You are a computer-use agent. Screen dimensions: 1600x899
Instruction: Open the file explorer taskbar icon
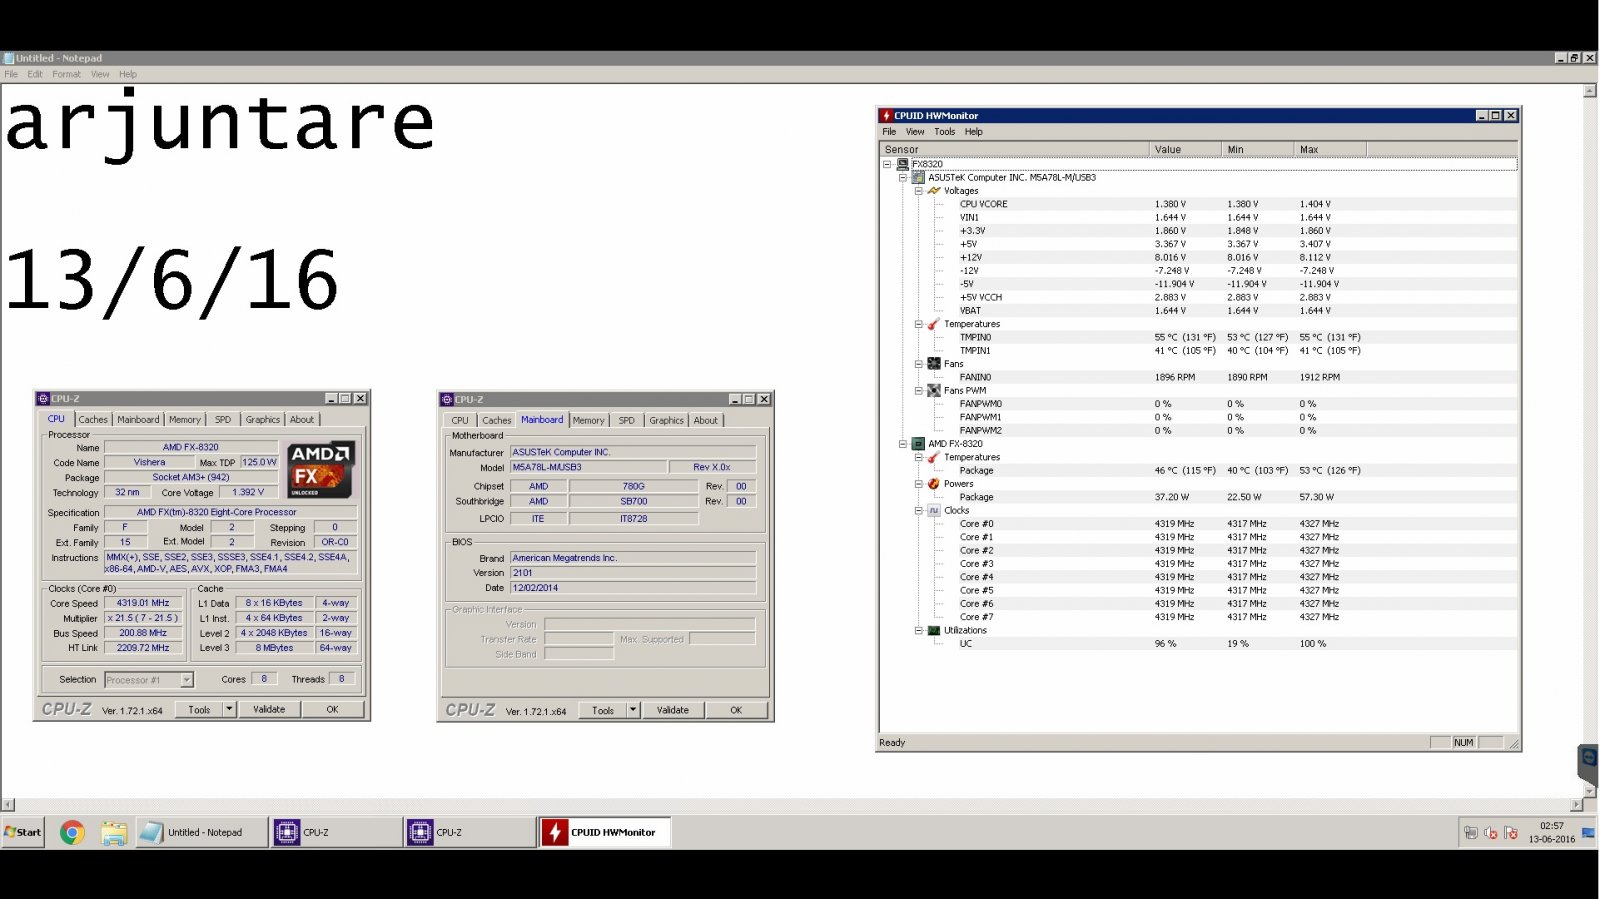[114, 832]
